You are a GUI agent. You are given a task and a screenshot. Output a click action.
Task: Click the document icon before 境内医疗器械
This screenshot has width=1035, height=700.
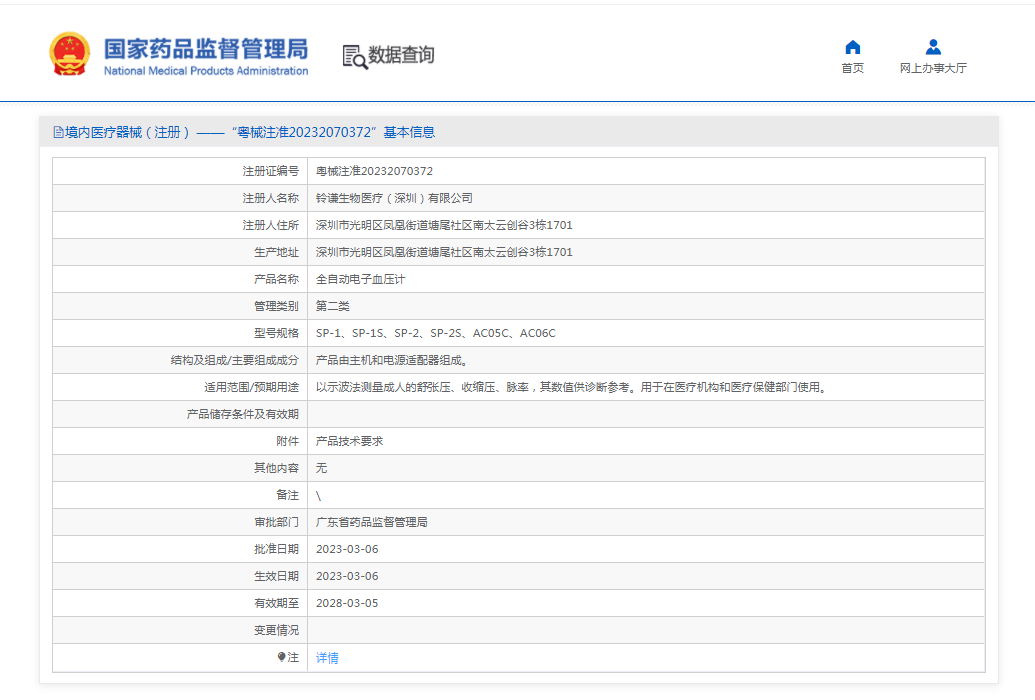click(58, 132)
